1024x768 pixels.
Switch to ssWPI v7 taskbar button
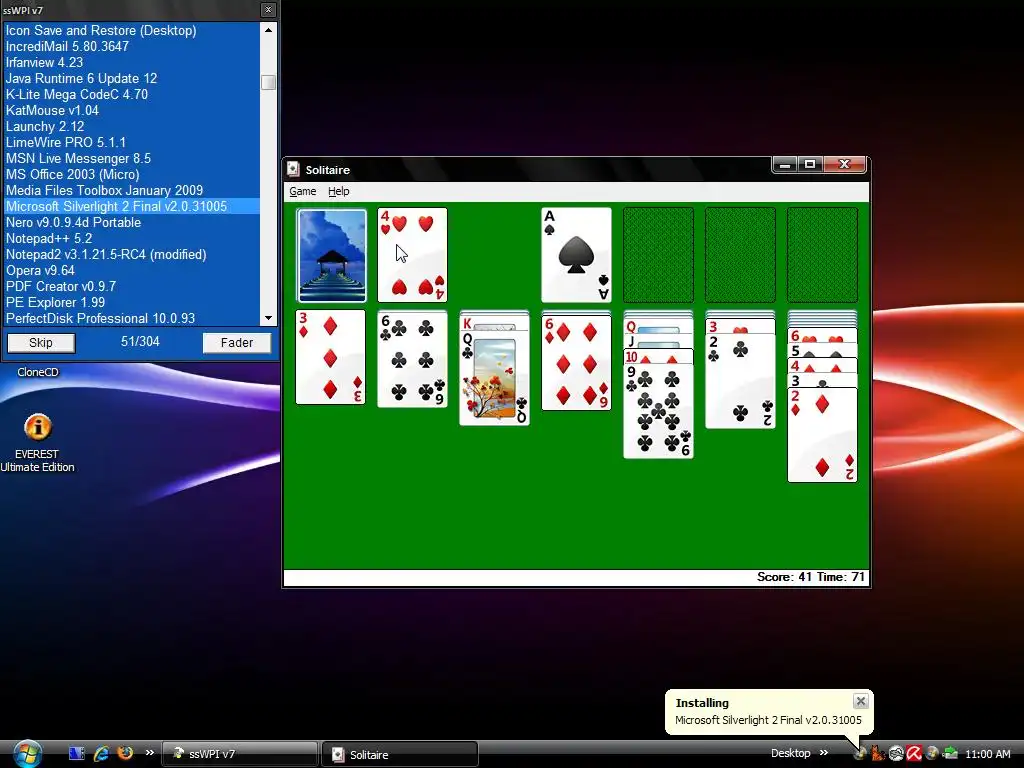point(239,754)
